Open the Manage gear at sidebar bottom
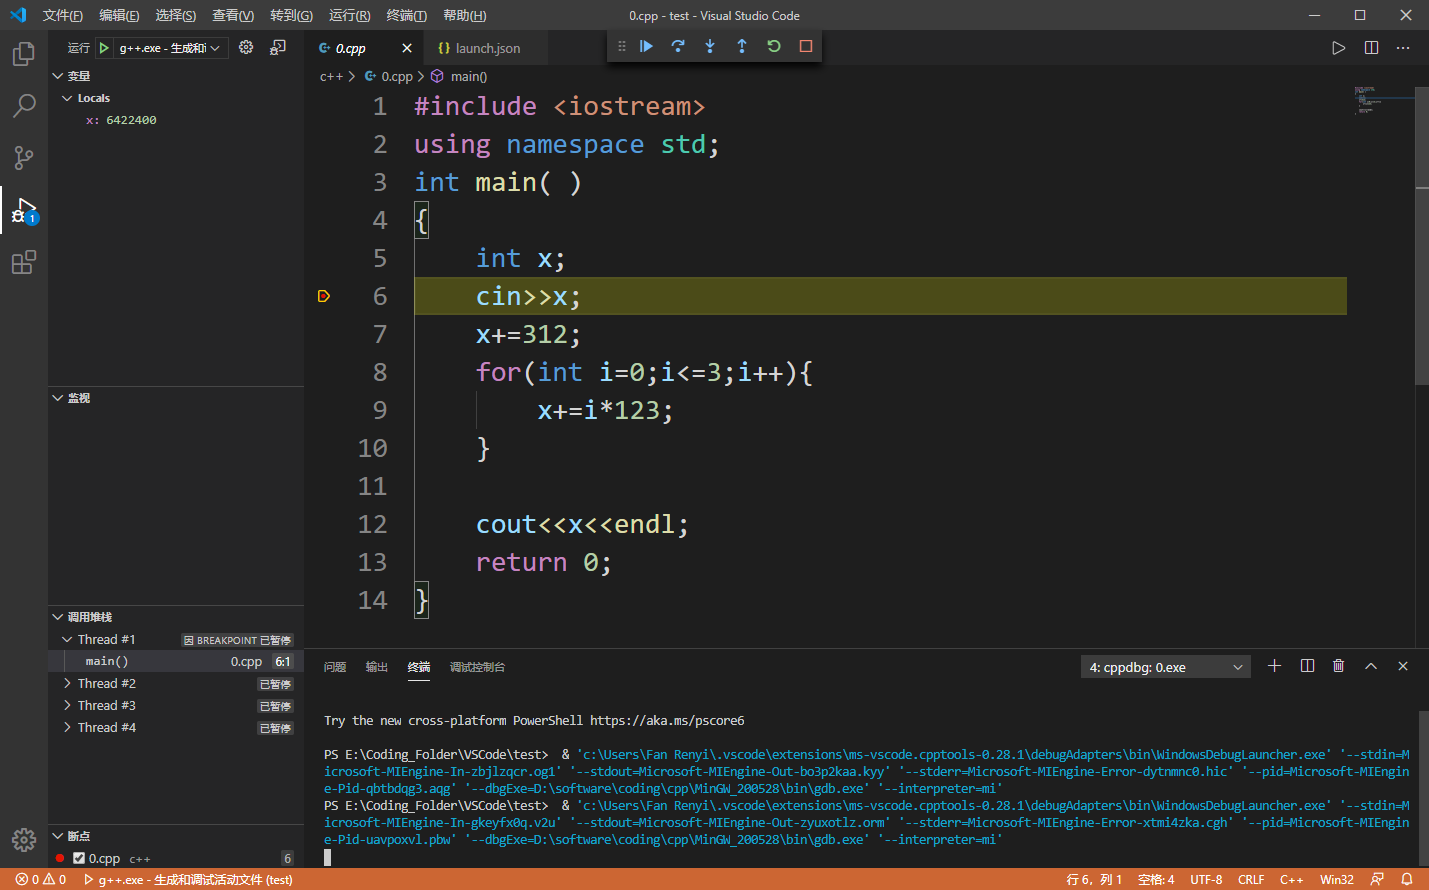 point(24,840)
